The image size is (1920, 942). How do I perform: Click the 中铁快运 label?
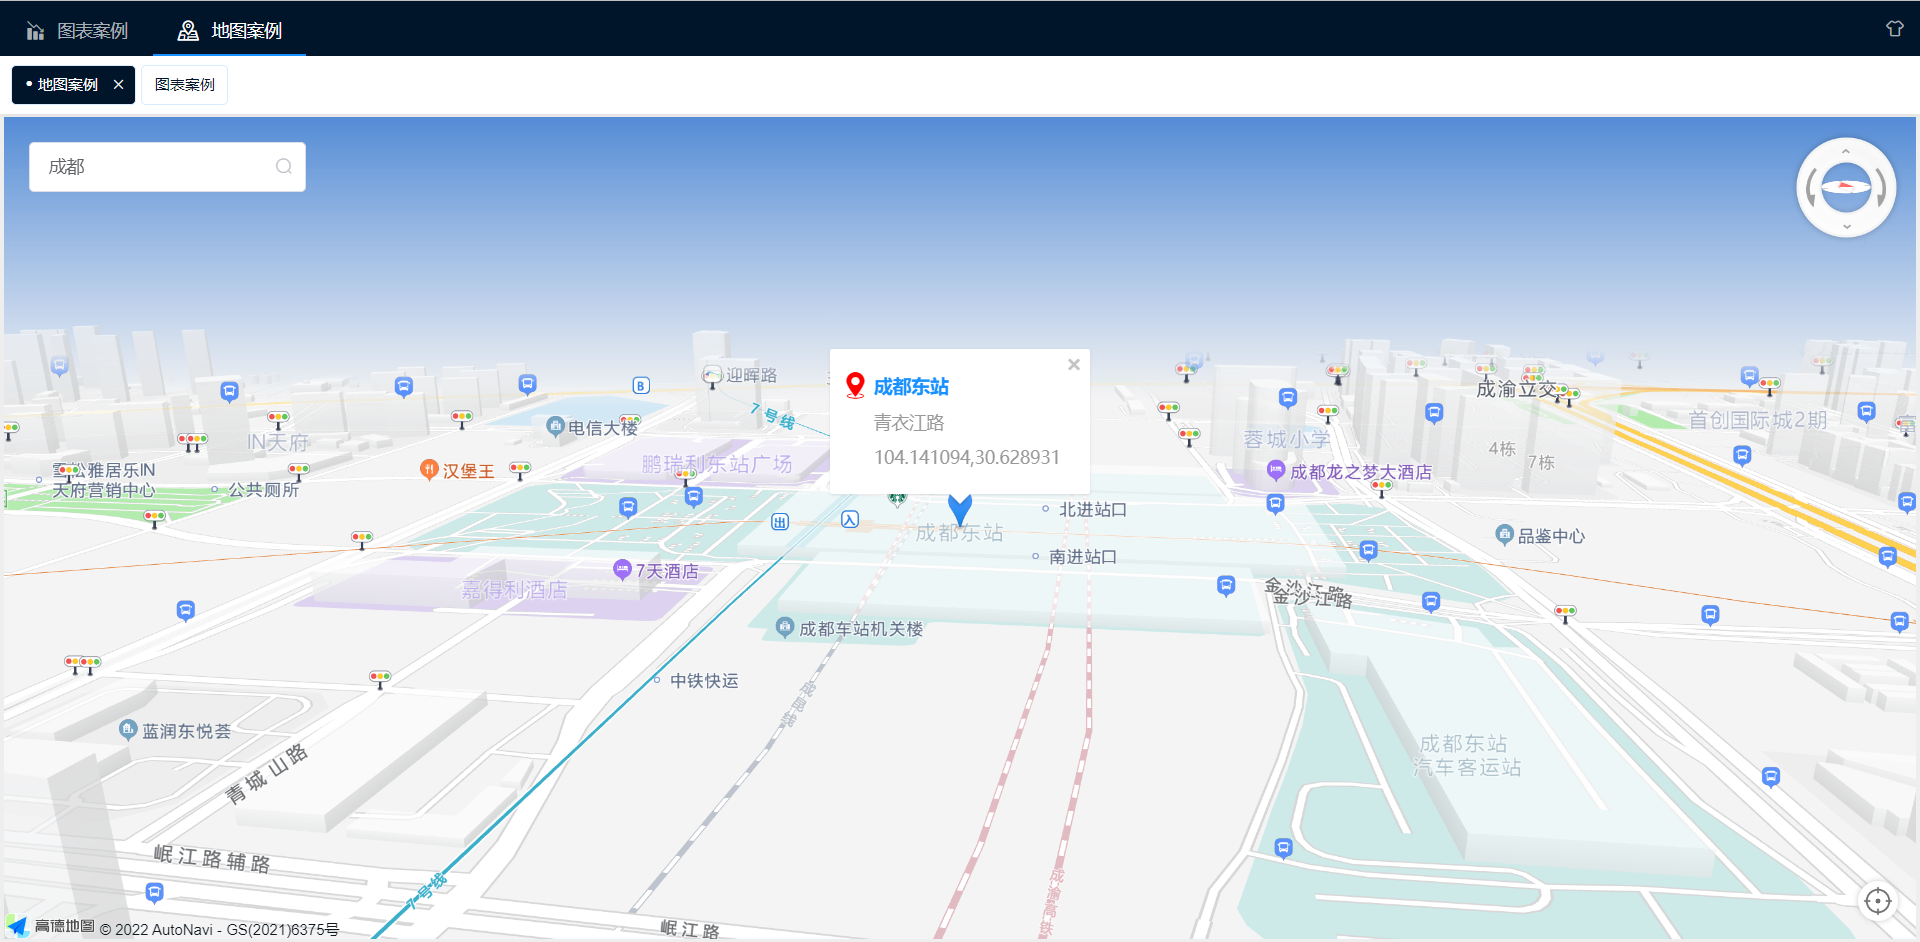pyautogui.click(x=704, y=681)
